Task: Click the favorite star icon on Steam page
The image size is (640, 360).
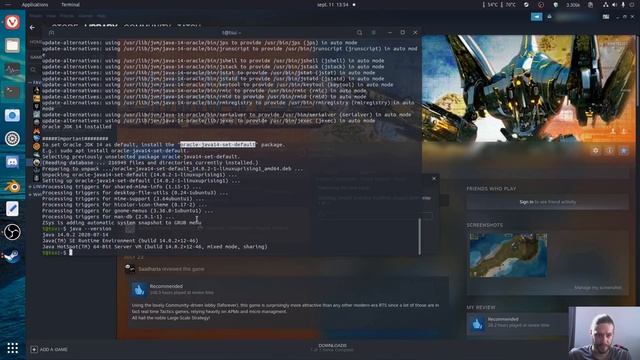Action: 624,151
